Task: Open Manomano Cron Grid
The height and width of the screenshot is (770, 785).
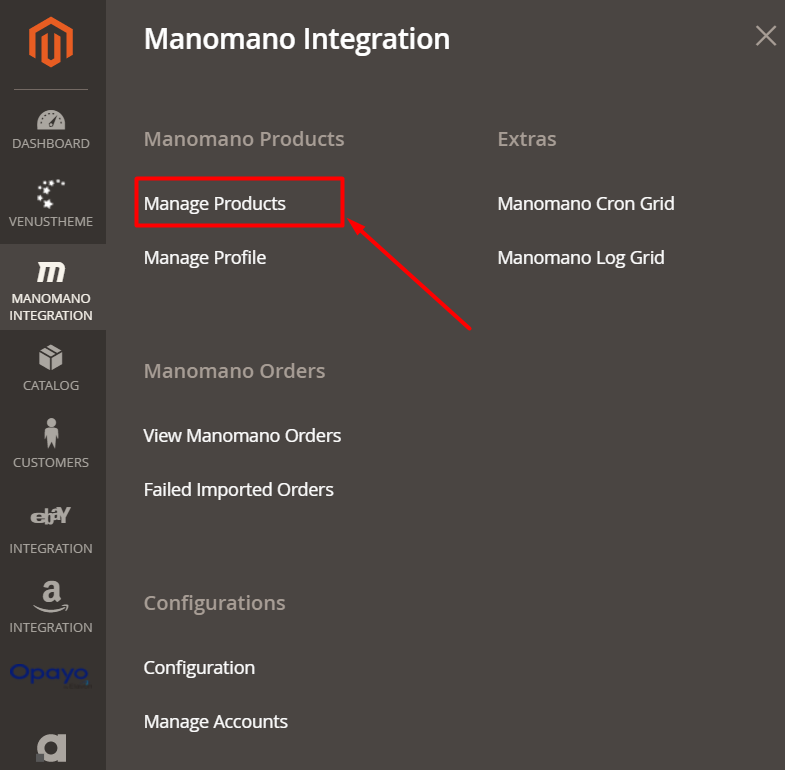Action: pos(586,204)
